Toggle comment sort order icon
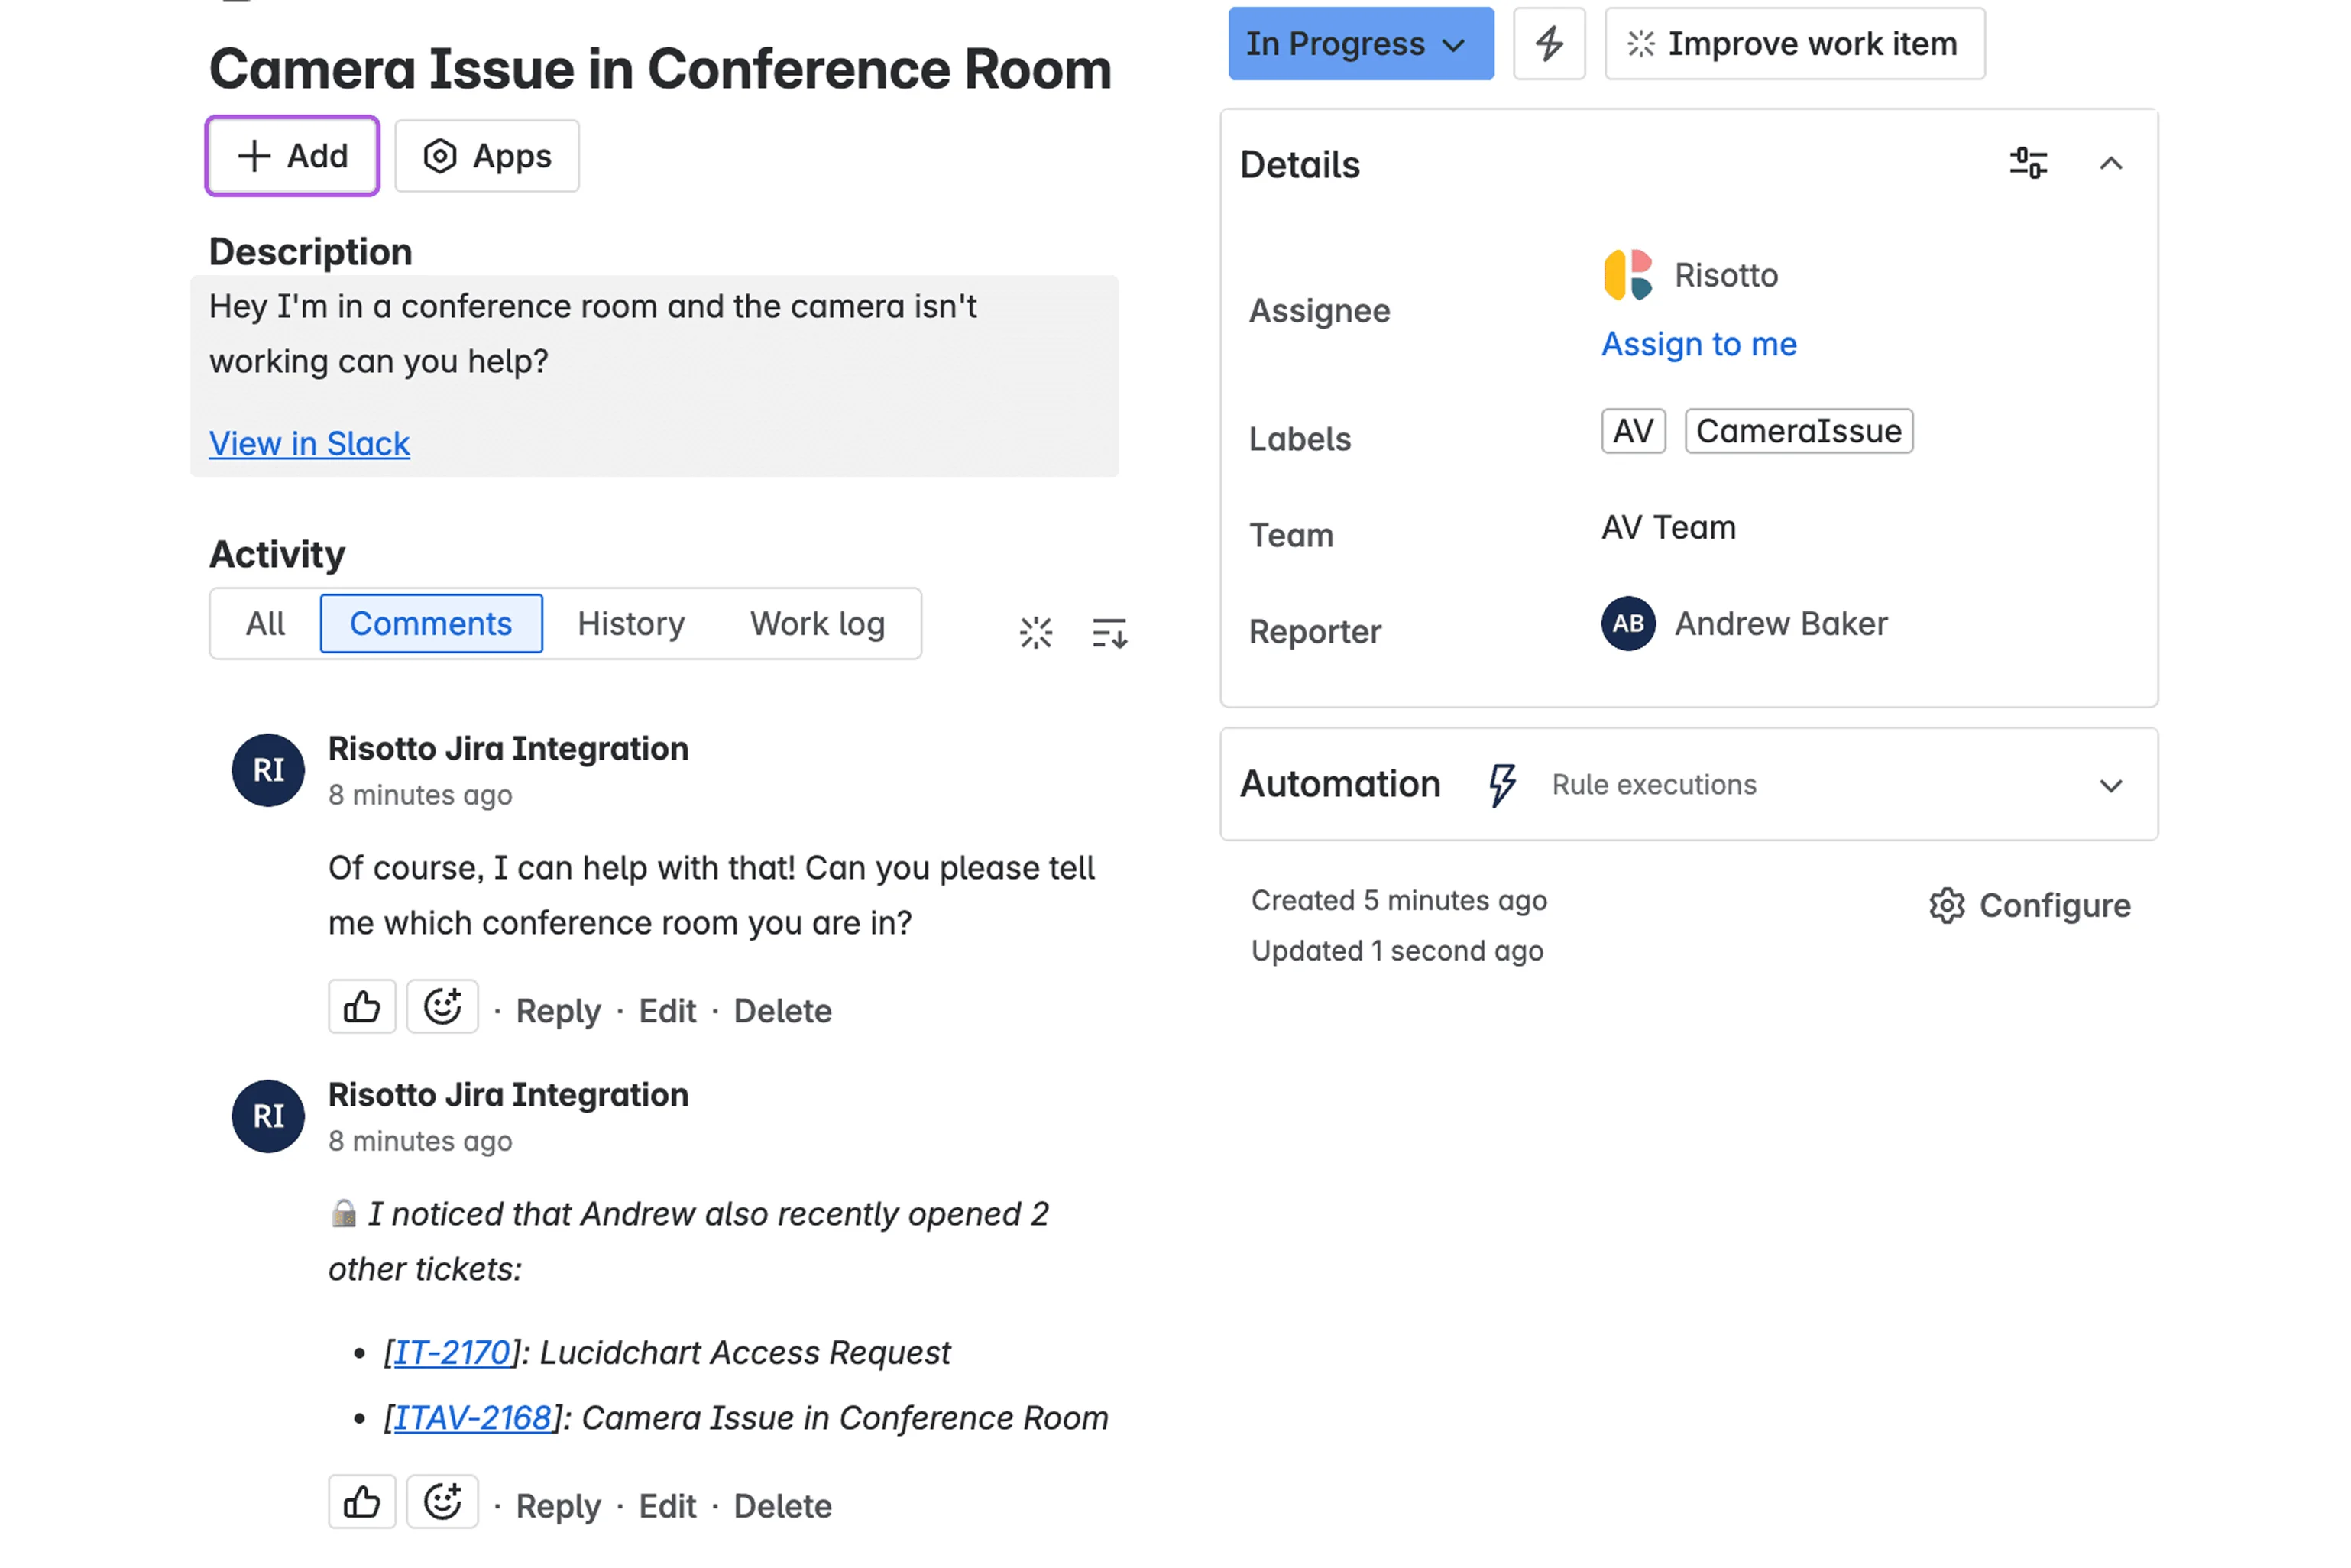 1109,632
